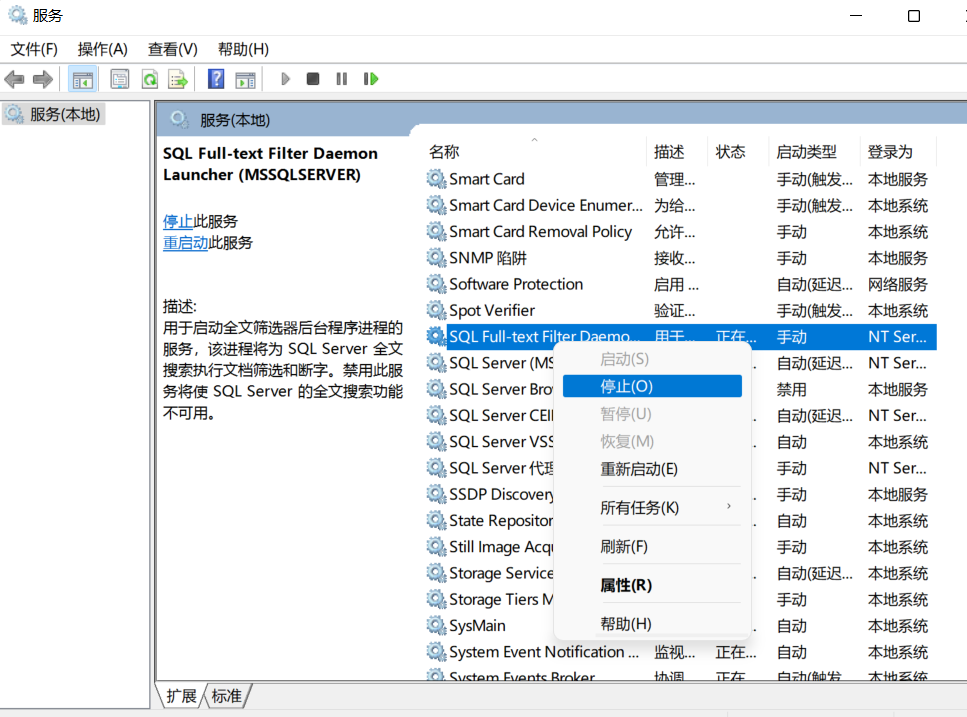Click the 重启动 this service link
The width and height of the screenshot is (967, 717).
tap(185, 243)
